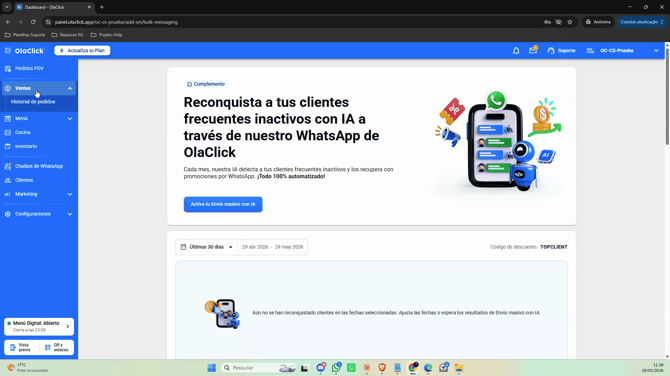
Task: Open the notifications bell
Action: 516,50
